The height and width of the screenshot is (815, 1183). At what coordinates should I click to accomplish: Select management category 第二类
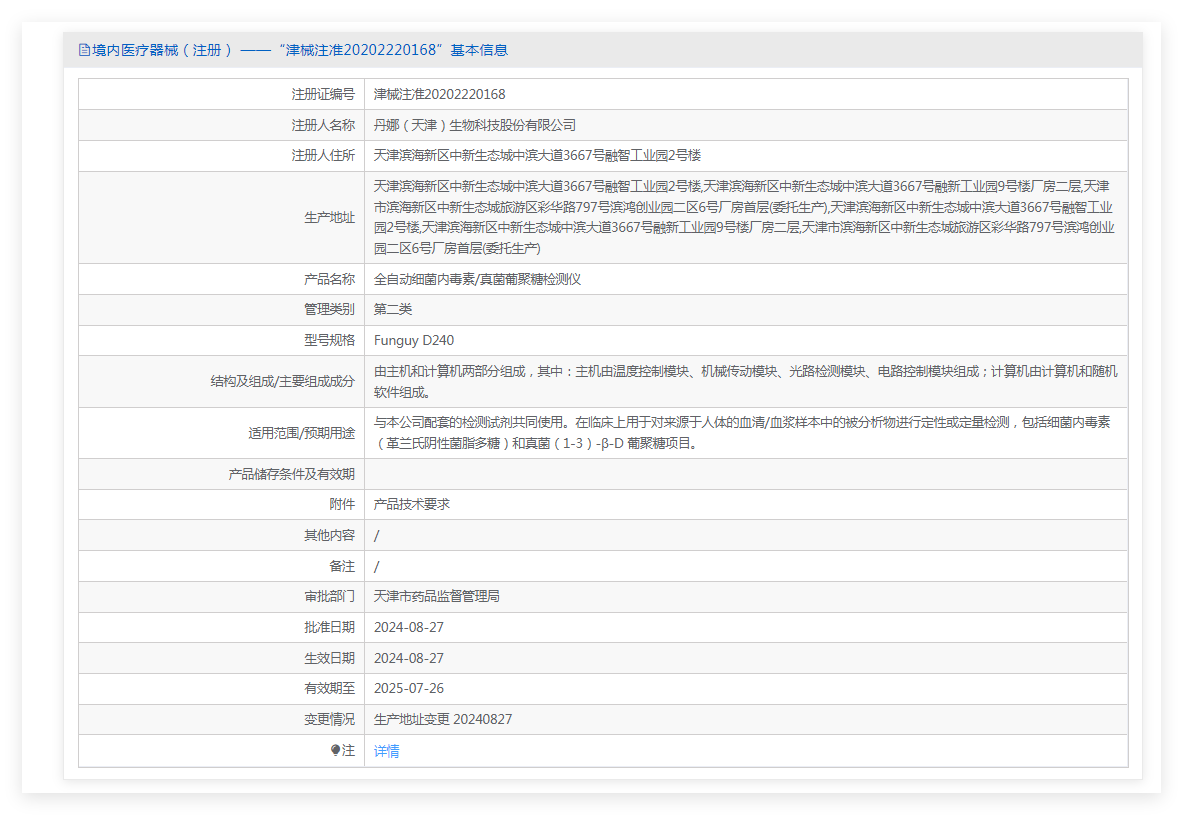[x=392, y=309]
